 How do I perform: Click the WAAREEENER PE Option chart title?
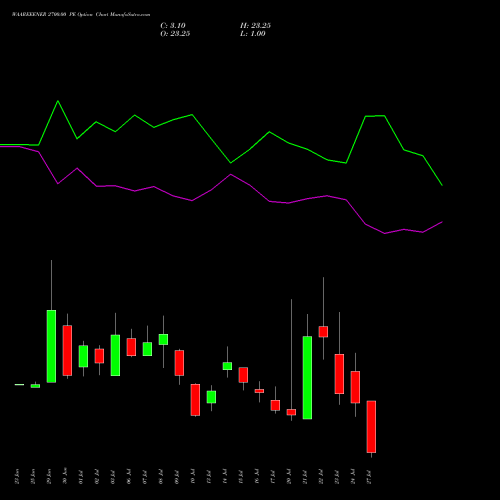(81, 15)
